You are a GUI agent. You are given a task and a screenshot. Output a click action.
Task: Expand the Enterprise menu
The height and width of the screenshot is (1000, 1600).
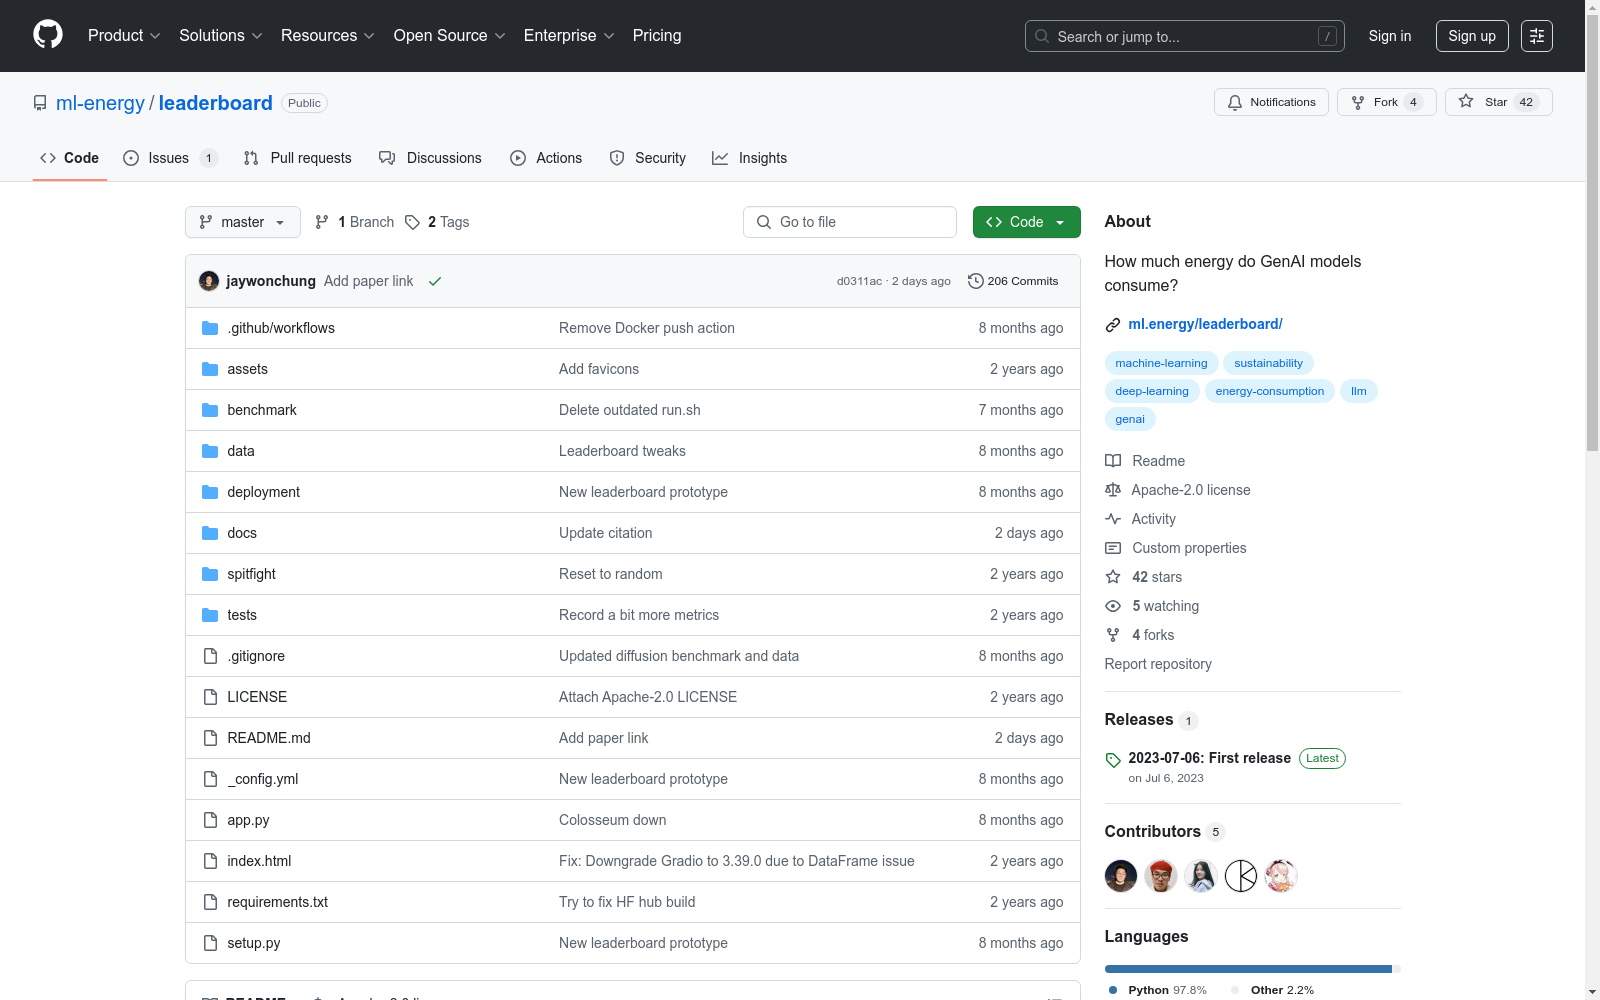click(x=569, y=36)
